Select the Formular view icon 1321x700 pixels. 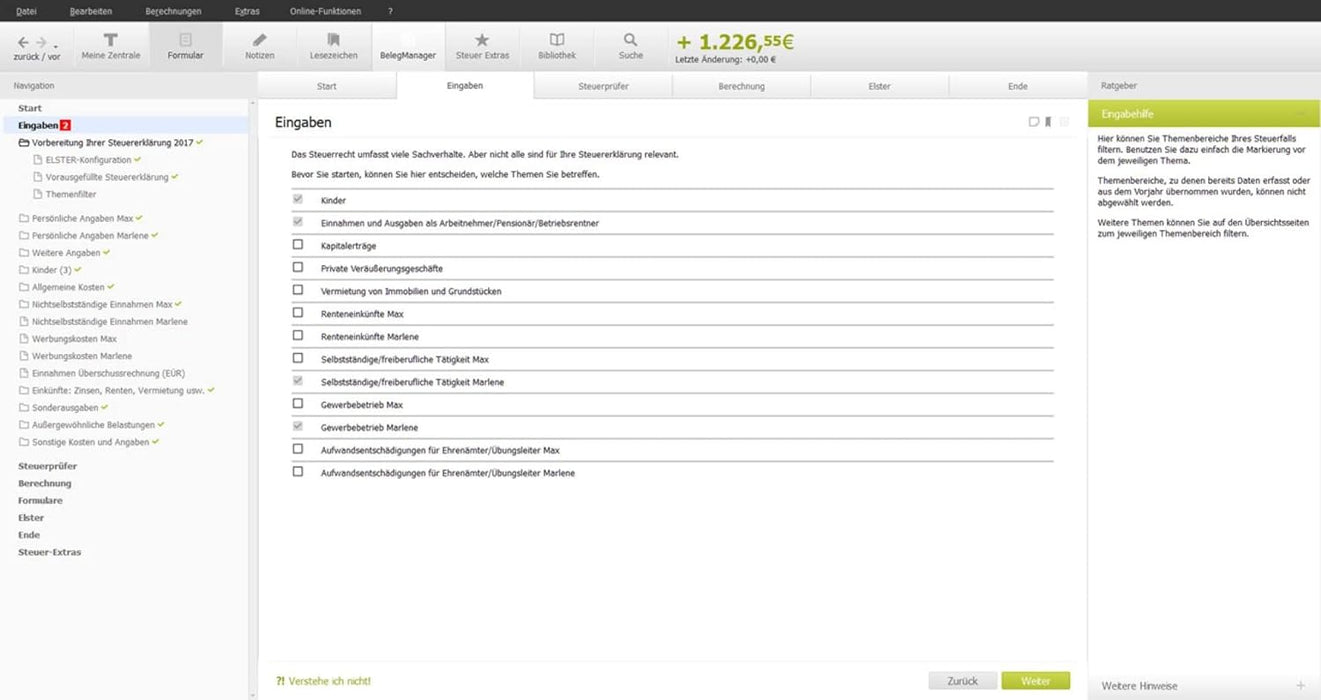coord(185,44)
